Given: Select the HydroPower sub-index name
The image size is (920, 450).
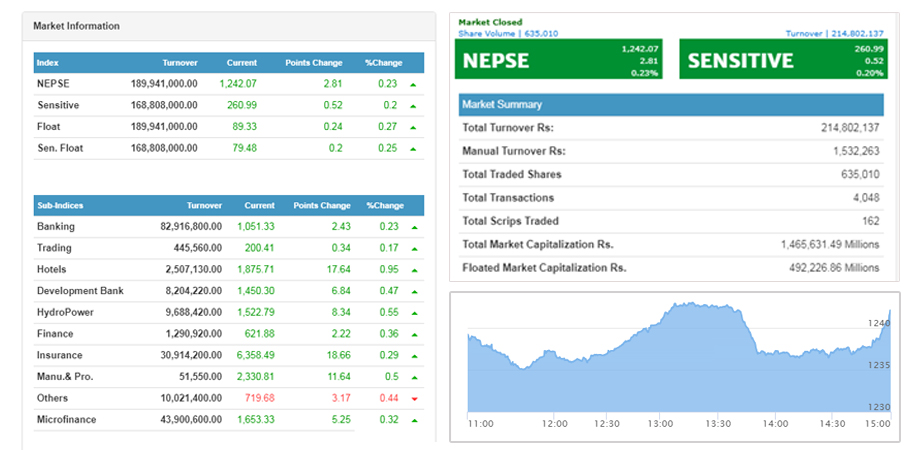Looking at the screenshot, I should [65, 313].
